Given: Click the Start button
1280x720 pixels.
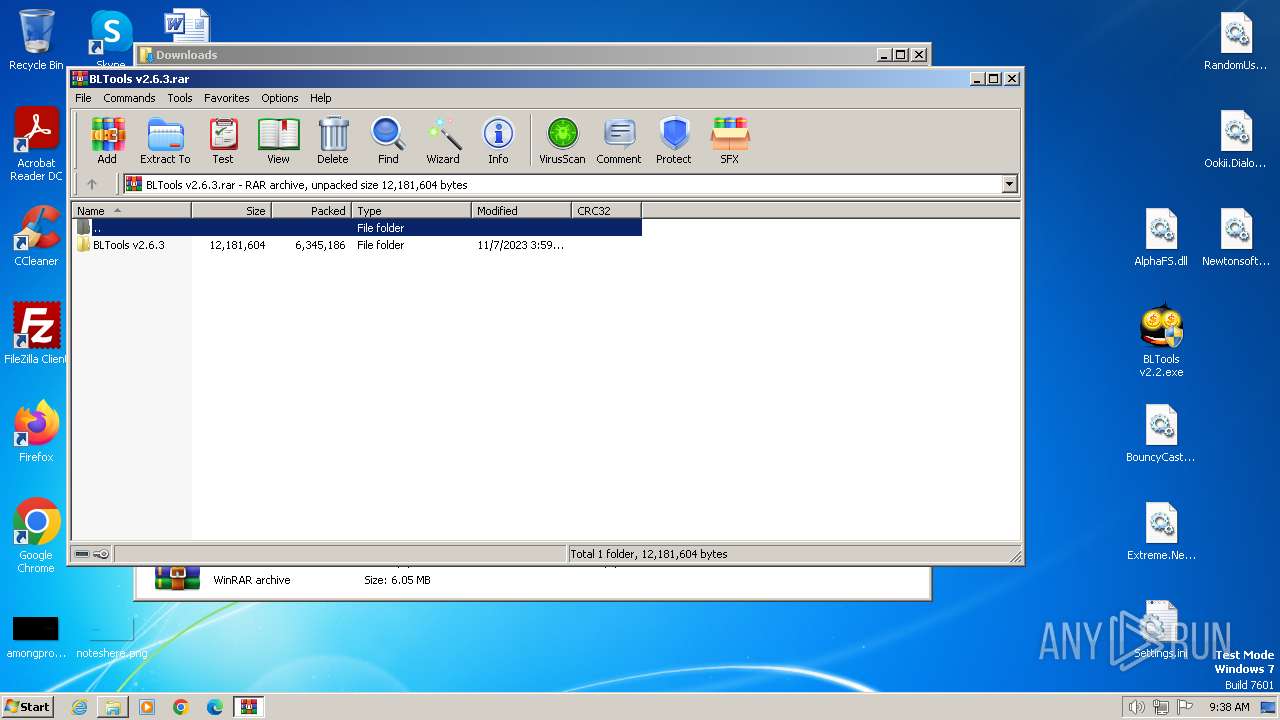Looking at the screenshot, I should 28,706.
